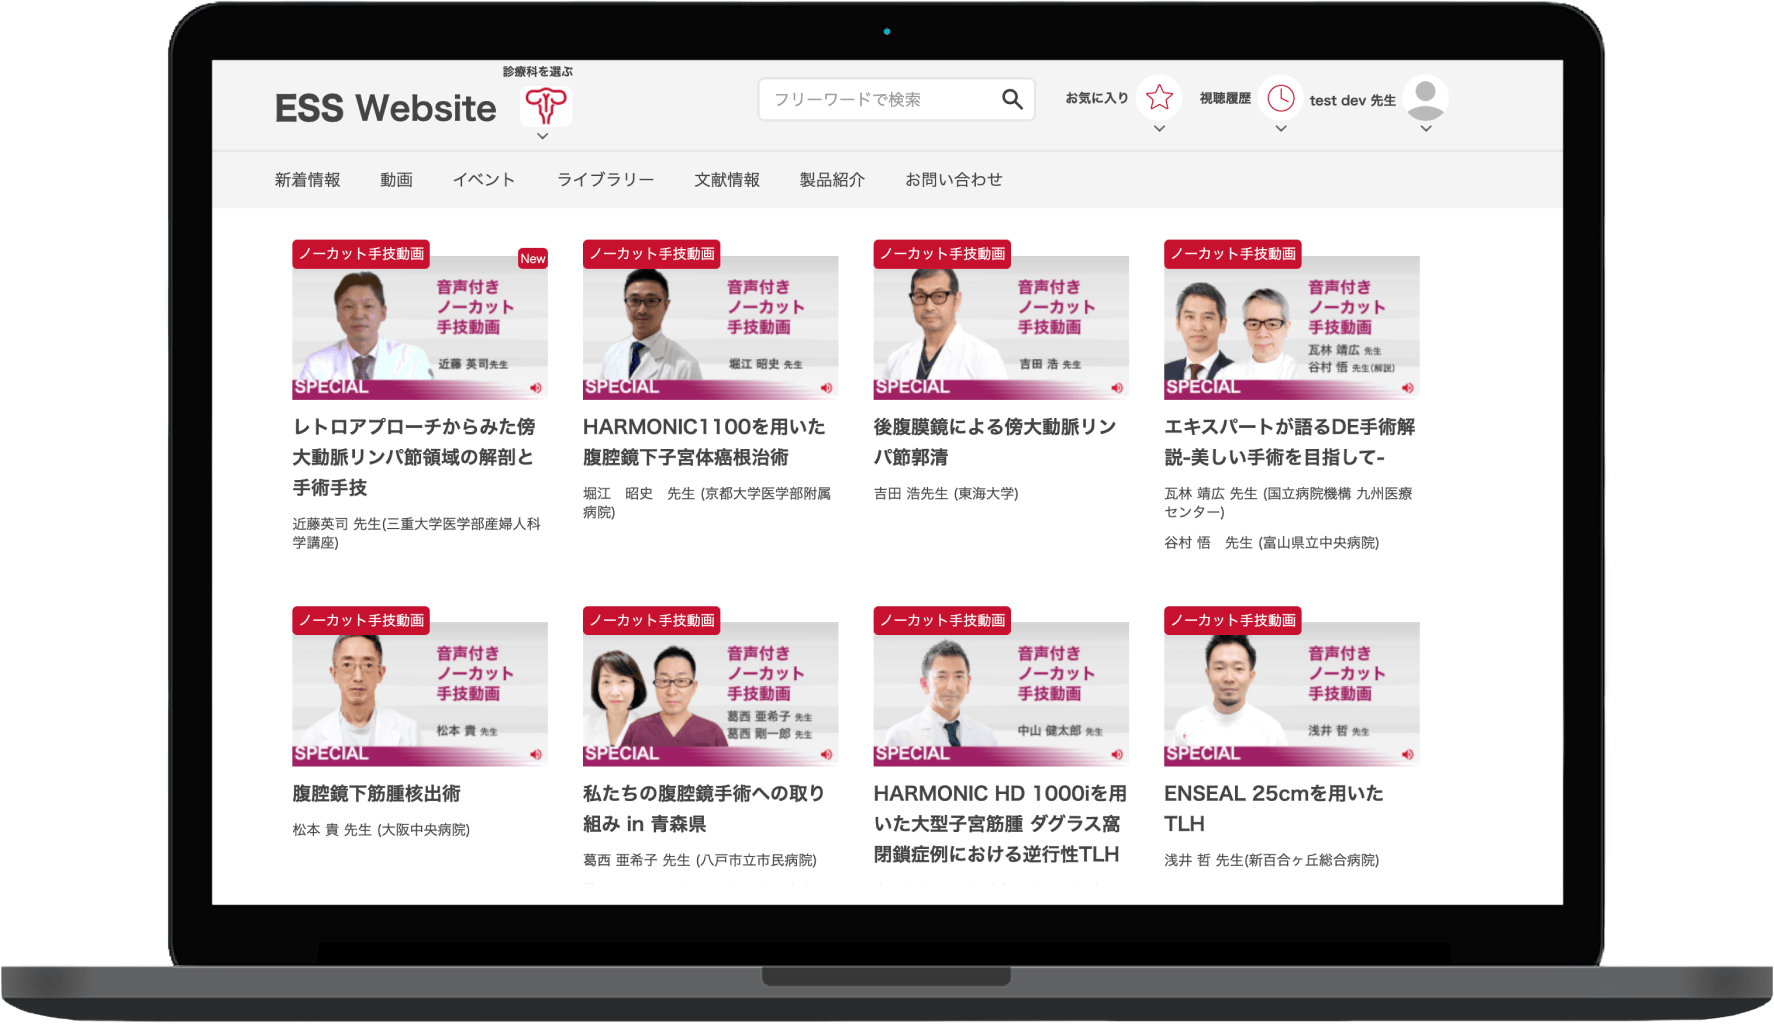
Task: Select the gynecology department icon
Action: point(546,105)
